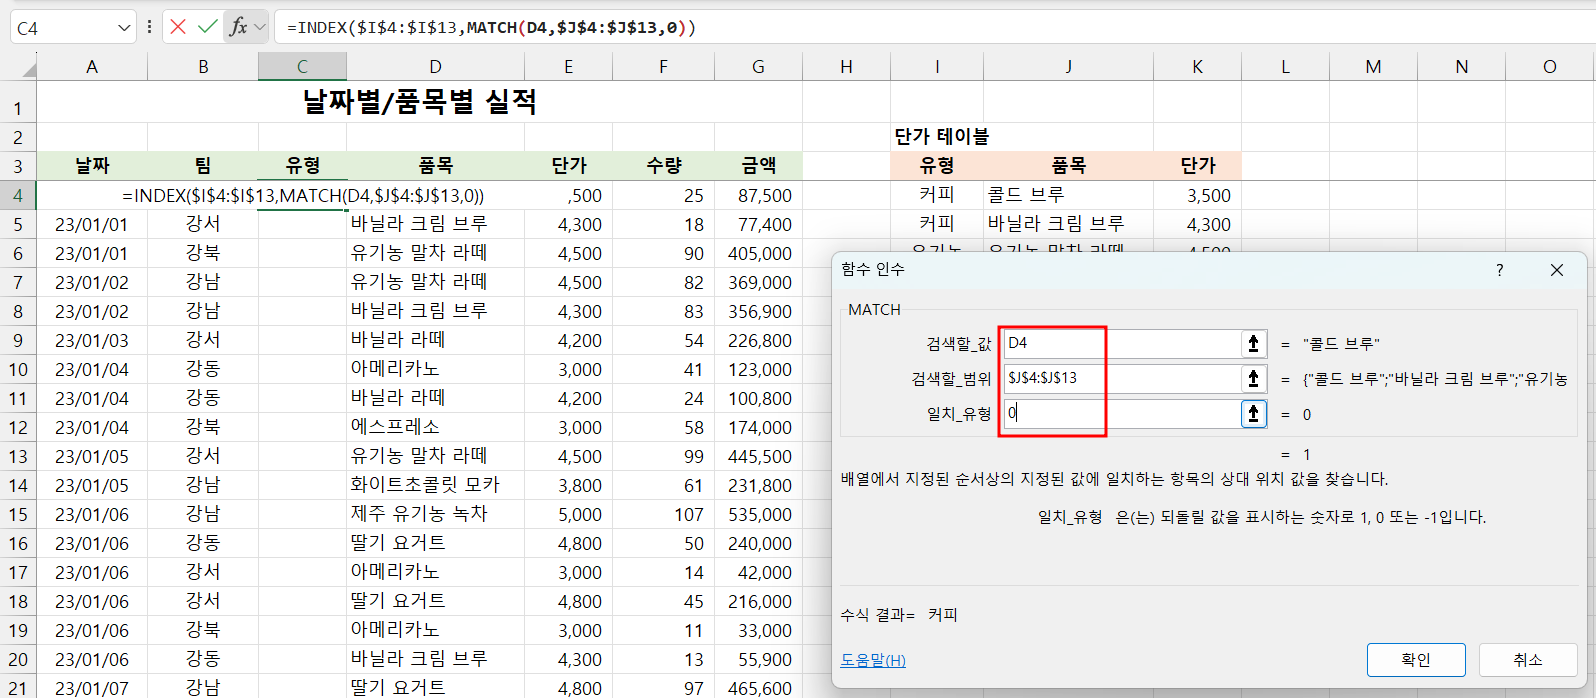1596x698 pixels.
Task: Click date 23/01/03 cell
Action: 92,340
